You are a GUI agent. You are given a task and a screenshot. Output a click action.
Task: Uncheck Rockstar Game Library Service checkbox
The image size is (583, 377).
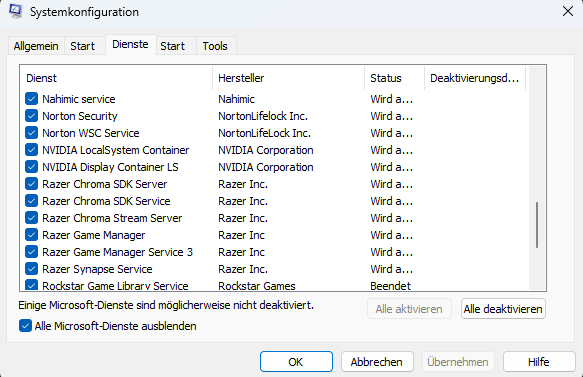(x=32, y=285)
